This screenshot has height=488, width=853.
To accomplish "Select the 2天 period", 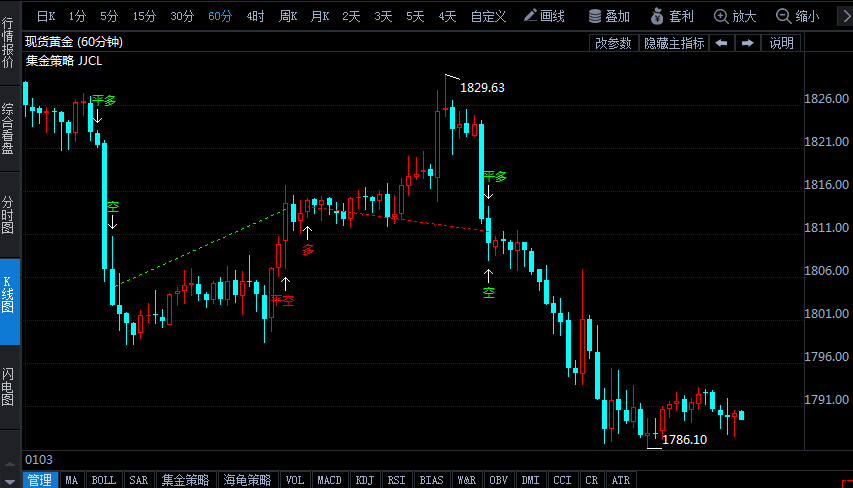I will point(351,16).
